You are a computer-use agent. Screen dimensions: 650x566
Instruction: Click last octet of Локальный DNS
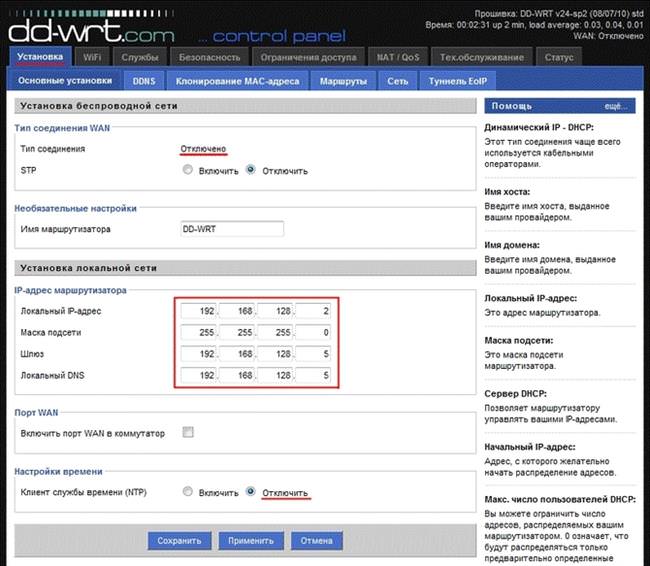pos(313,375)
